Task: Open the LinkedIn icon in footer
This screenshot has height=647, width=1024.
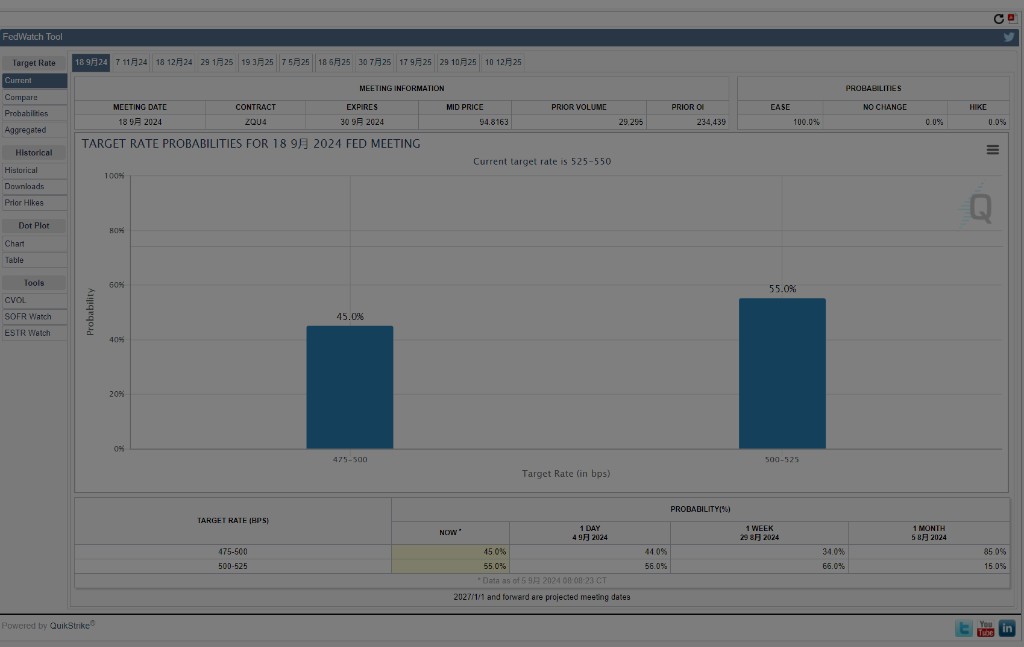Action: click(x=1007, y=628)
